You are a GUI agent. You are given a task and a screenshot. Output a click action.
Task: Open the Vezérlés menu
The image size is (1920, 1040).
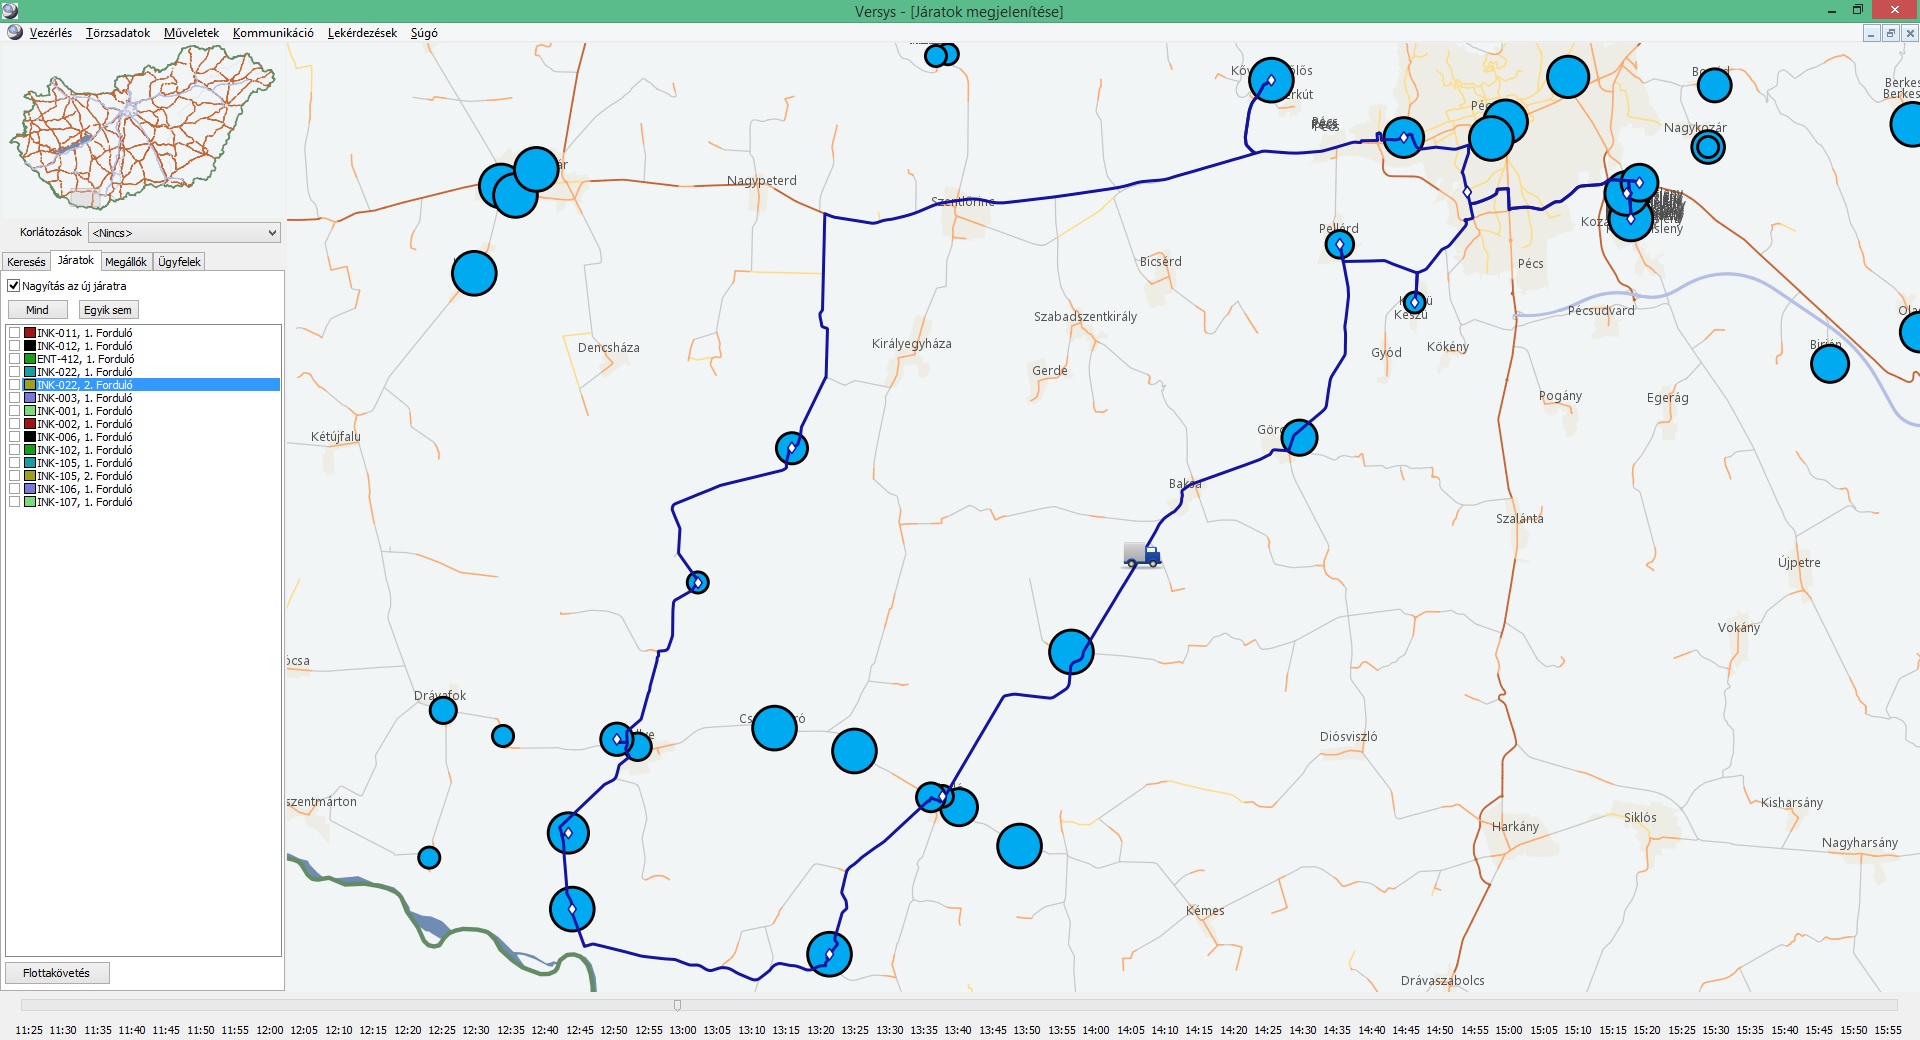(x=50, y=33)
